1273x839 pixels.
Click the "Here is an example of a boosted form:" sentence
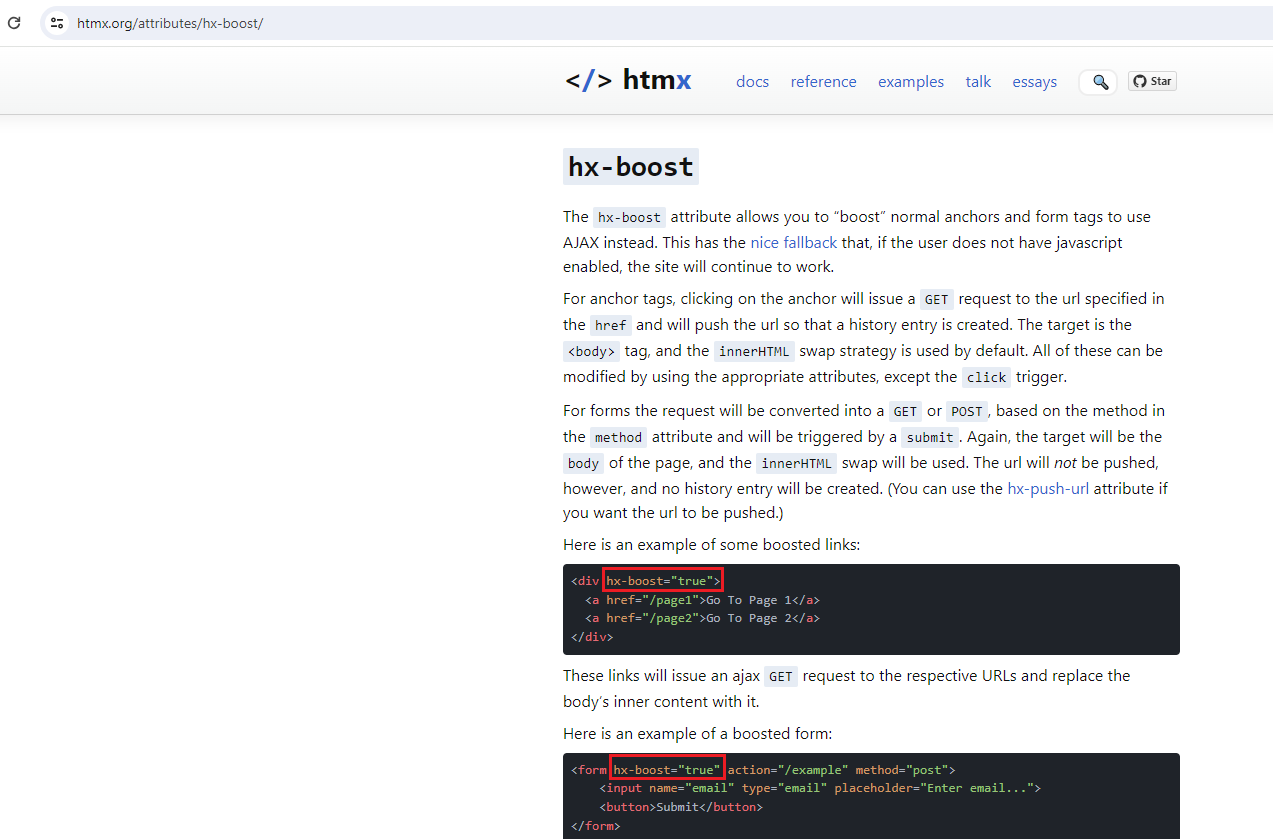click(x=697, y=734)
